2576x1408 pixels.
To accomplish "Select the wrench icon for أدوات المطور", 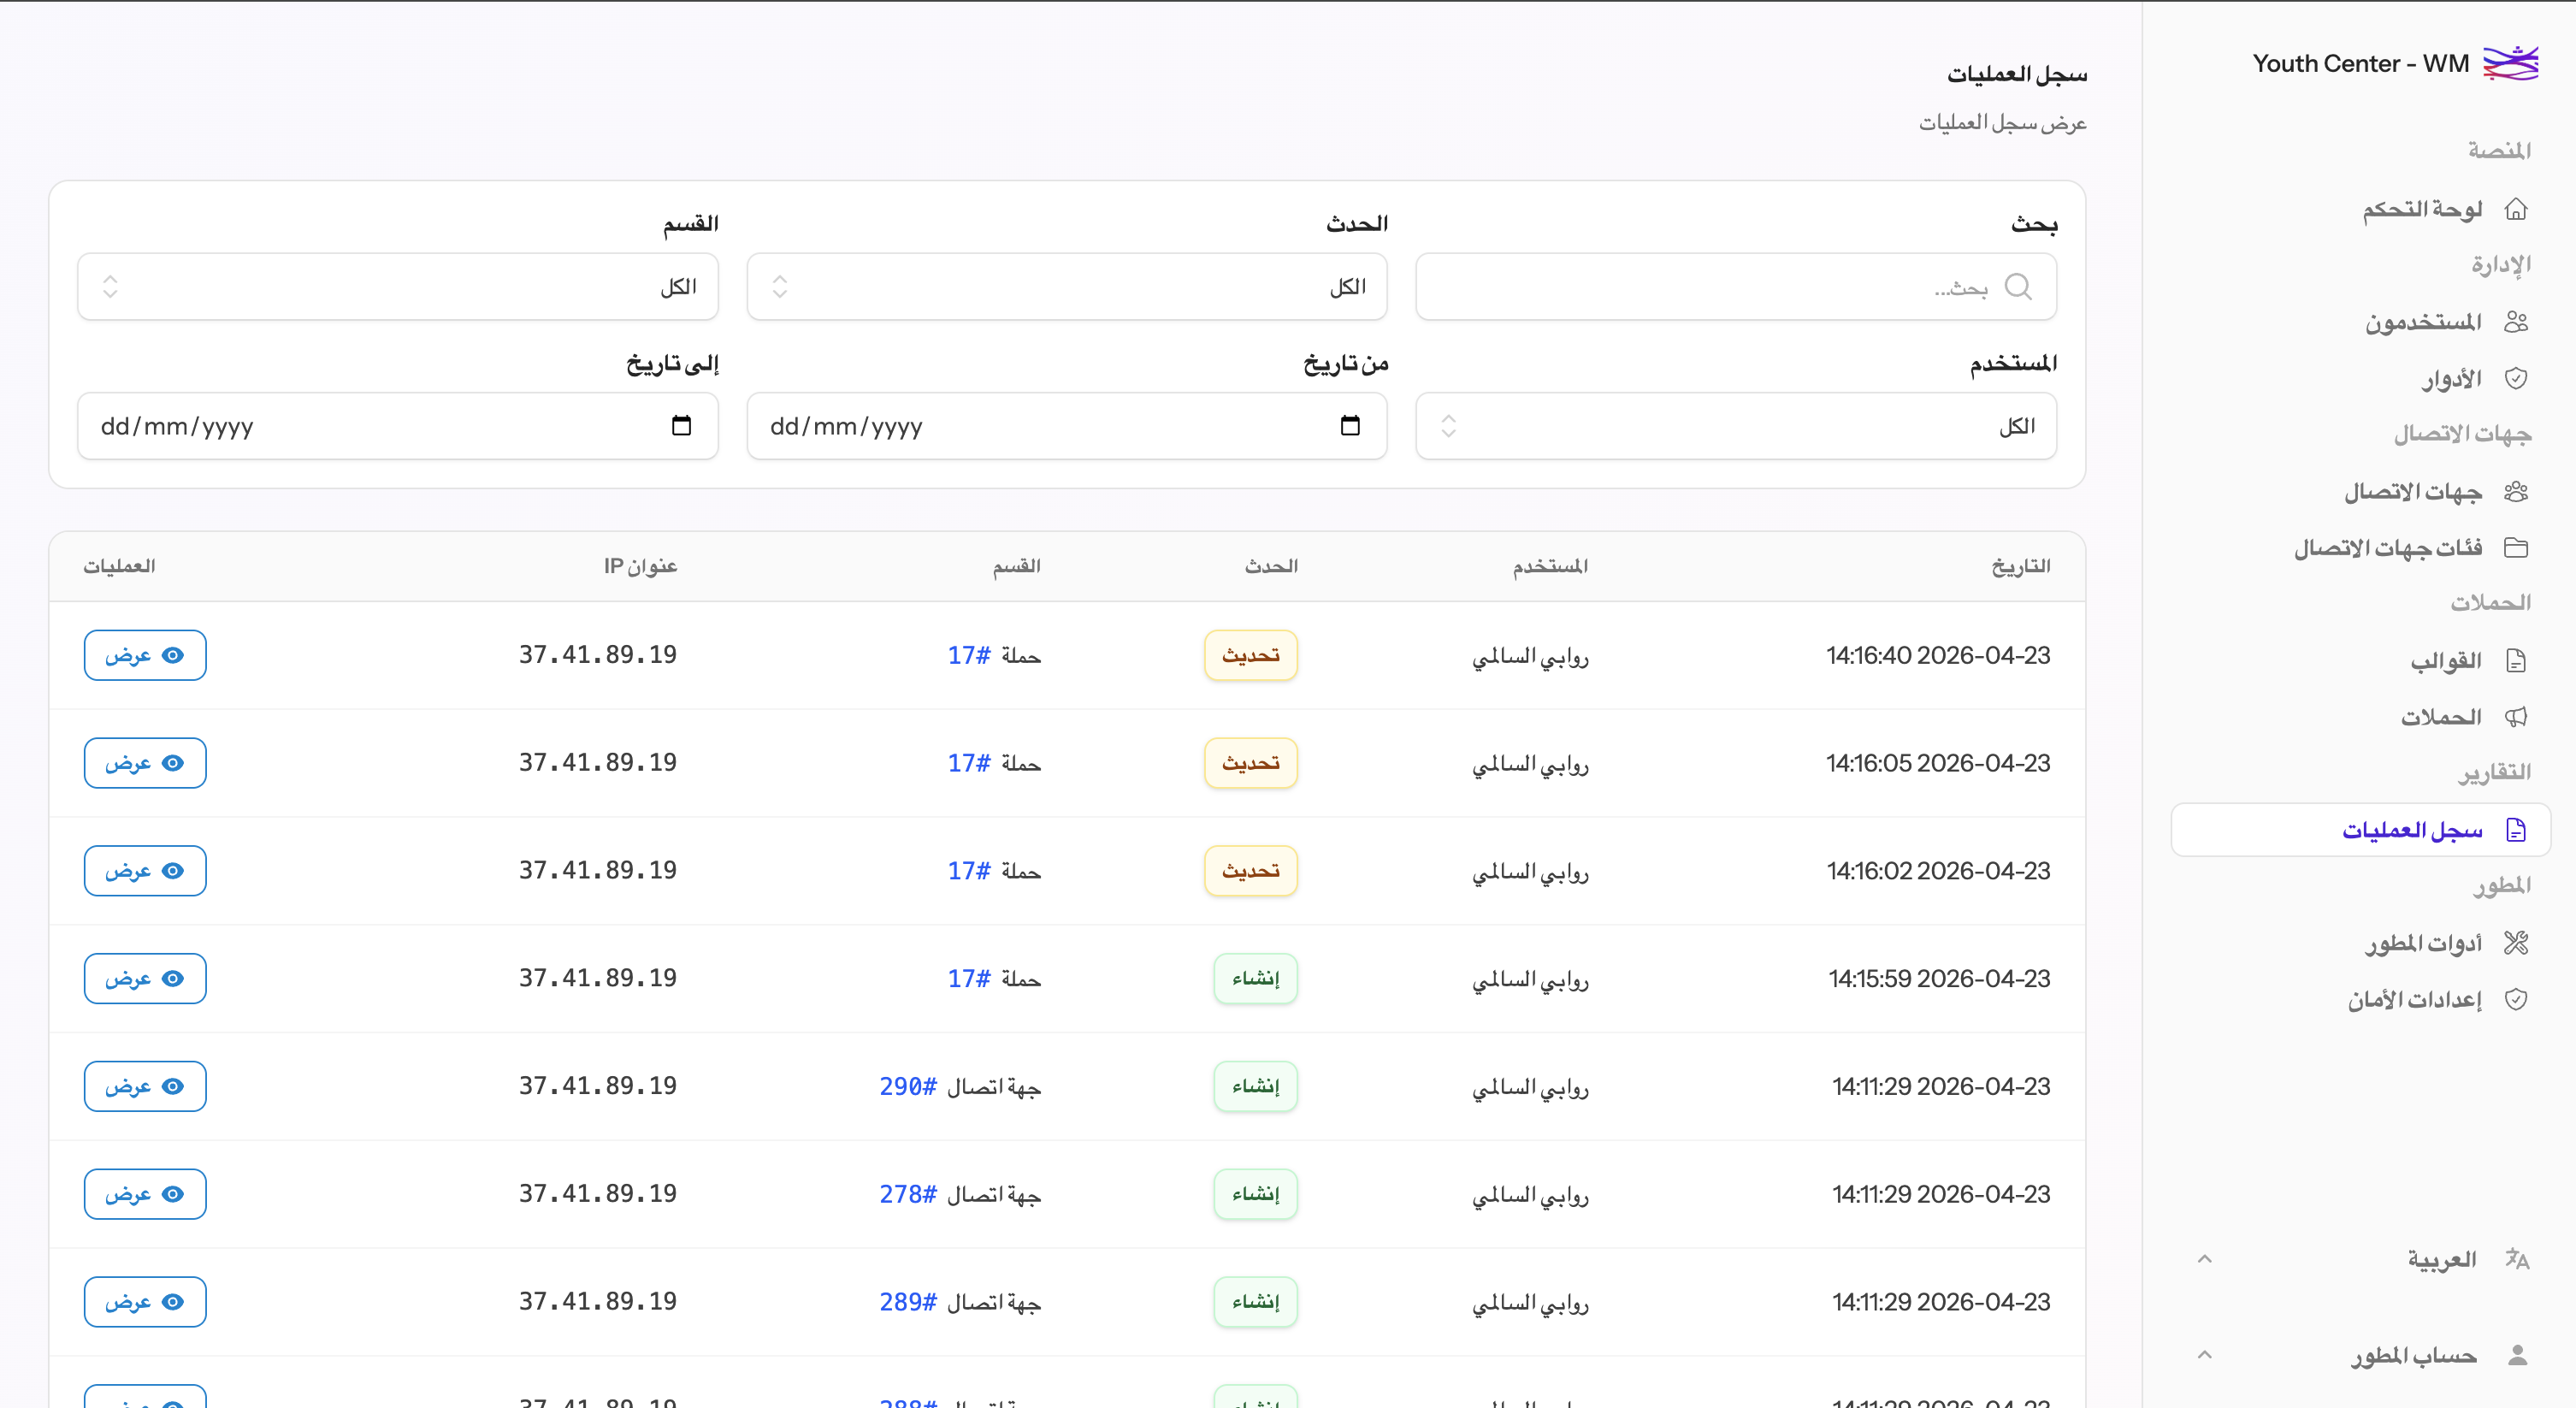I will coord(2518,942).
